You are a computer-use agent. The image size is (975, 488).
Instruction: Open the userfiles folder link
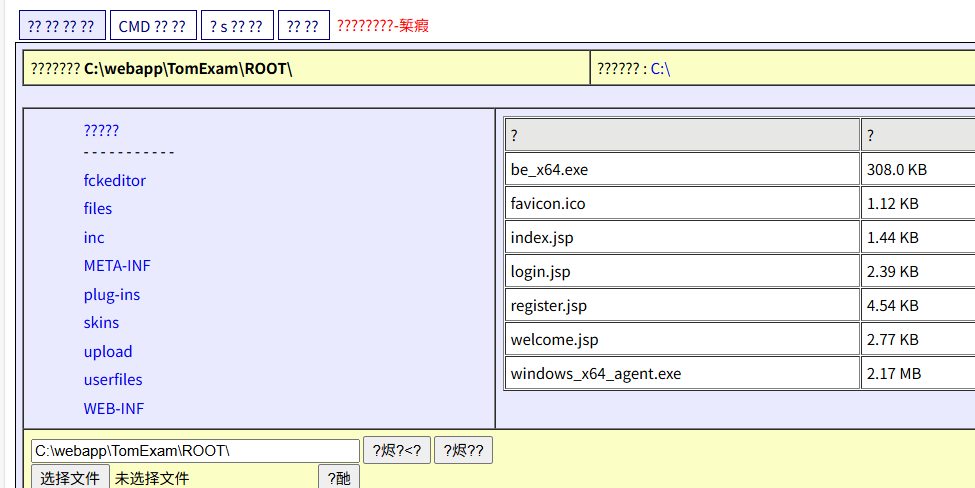click(x=113, y=380)
